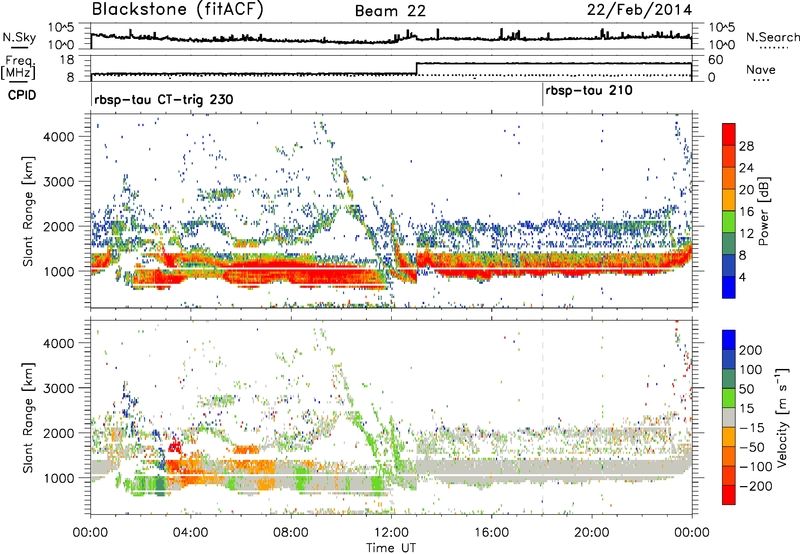This screenshot has width=800, height=554.
Task: Click the blue bottom segment of the power color bar
Action: point(729,287)
